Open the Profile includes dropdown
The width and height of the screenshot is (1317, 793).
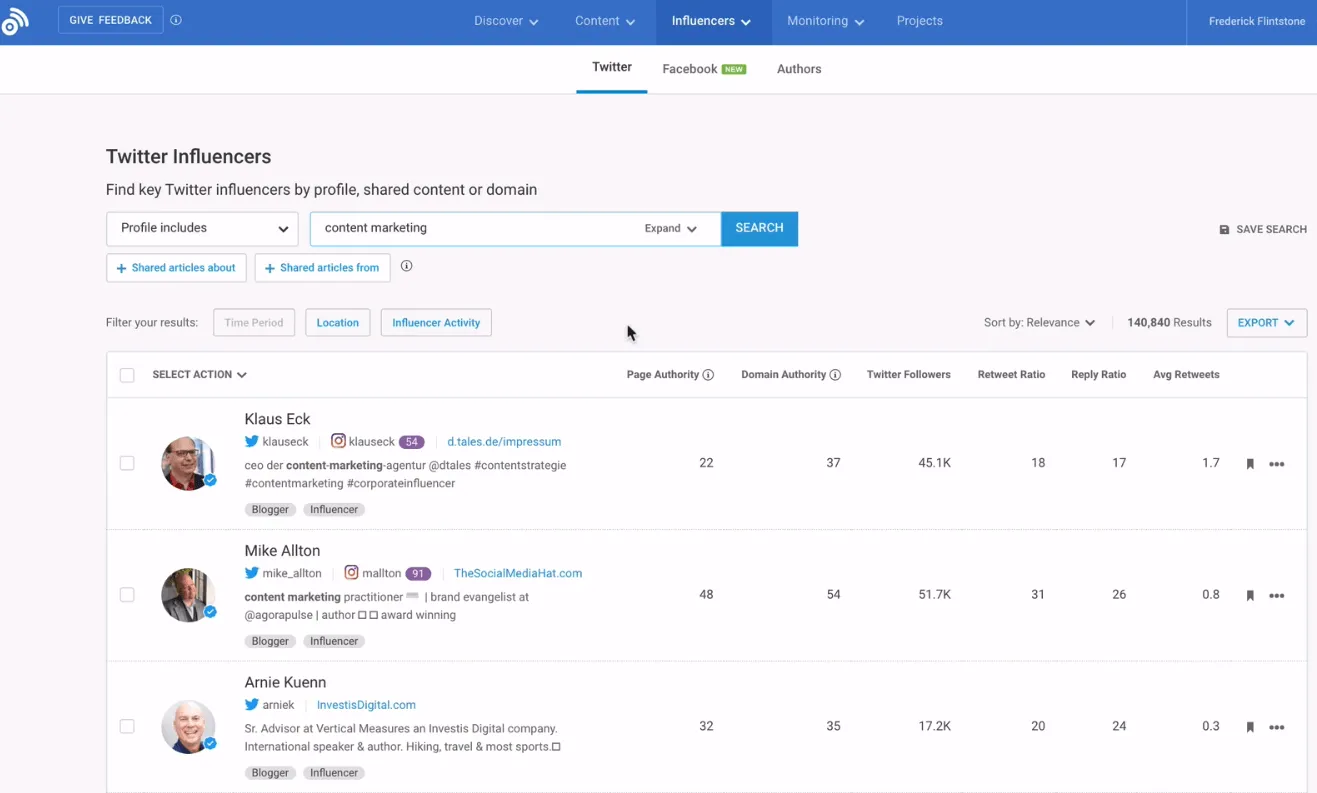click(202, 228)
